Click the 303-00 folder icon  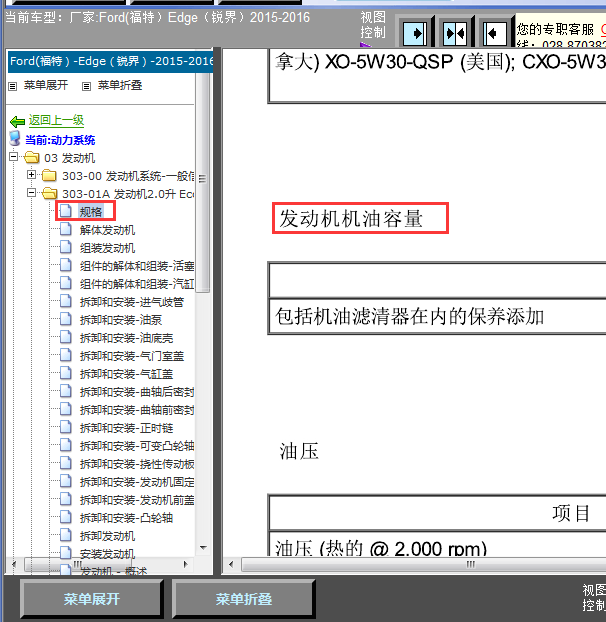49,175
